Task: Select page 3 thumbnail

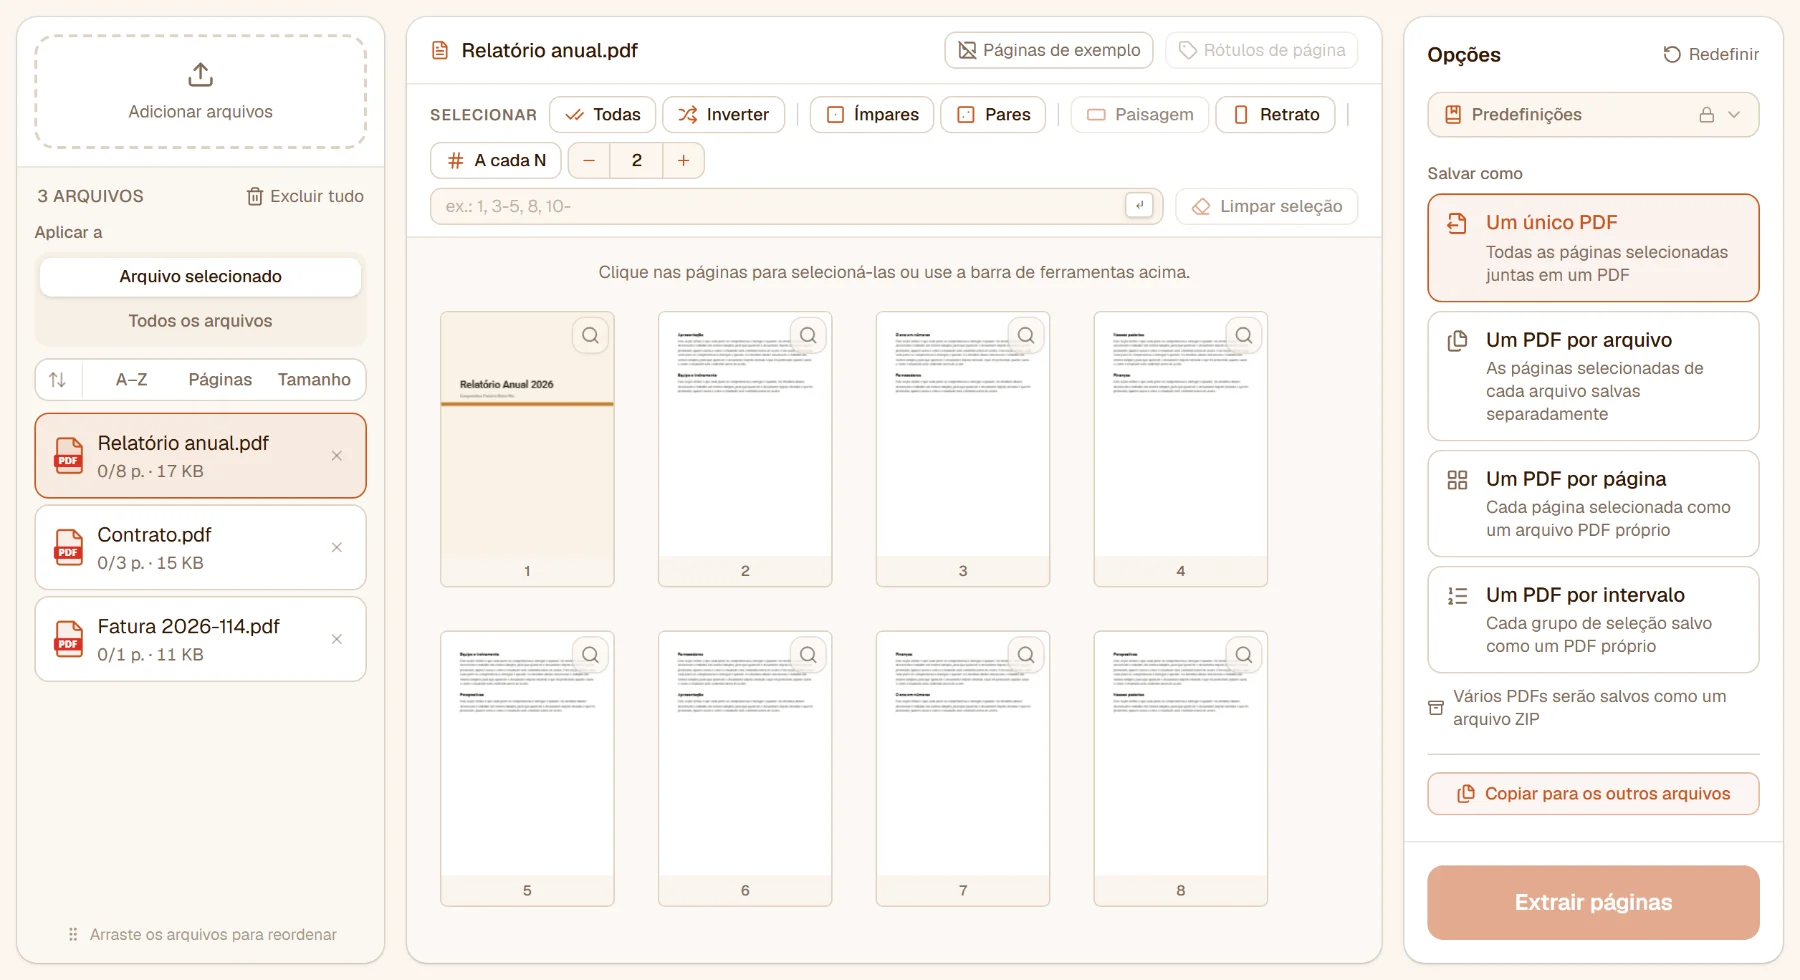Action: point(963,449)
